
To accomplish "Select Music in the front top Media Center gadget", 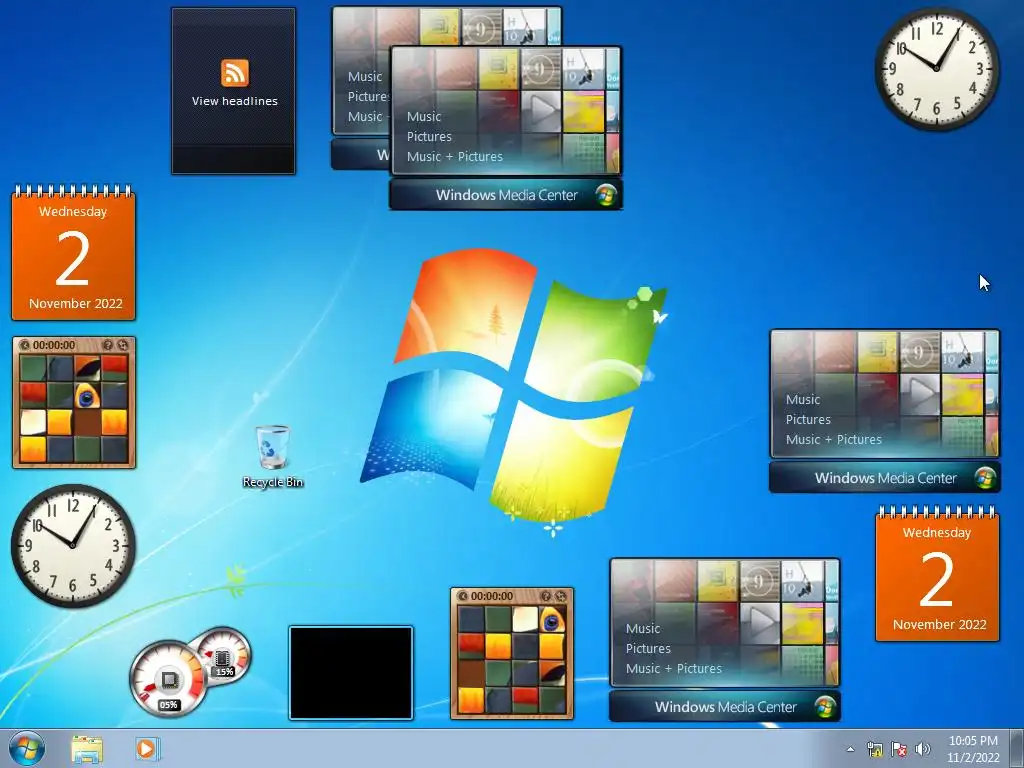I will (424, 117).
